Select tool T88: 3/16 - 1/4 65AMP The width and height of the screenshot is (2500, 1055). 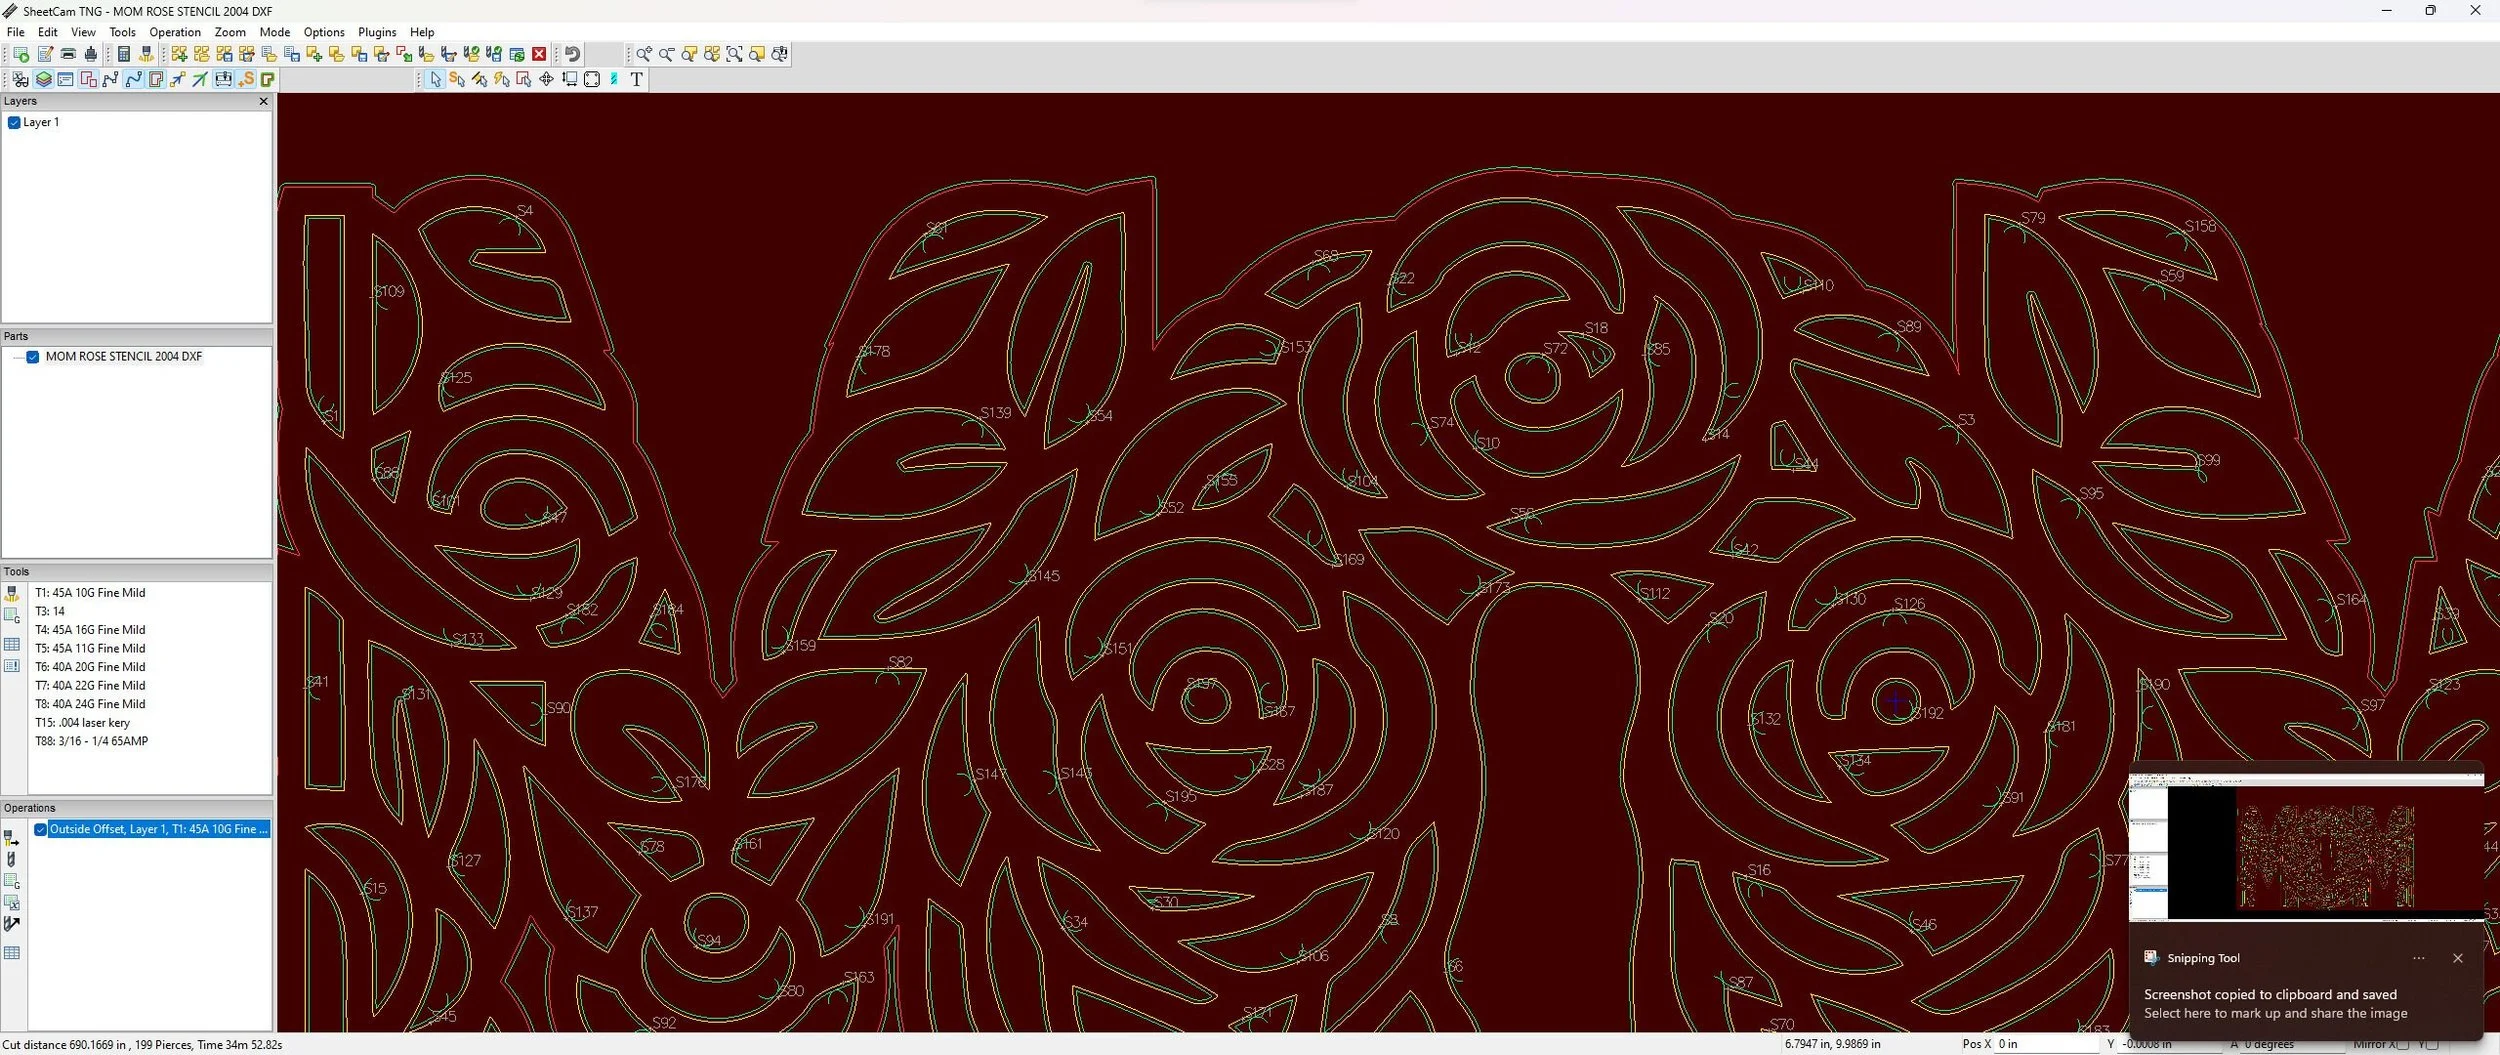click(91, 741)
